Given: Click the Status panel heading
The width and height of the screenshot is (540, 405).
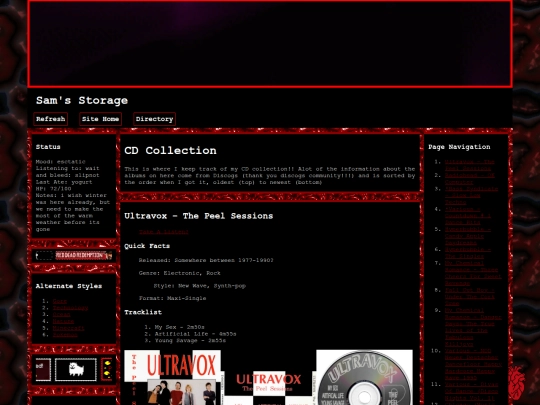Looking at the screenshot, I should click(x=48, y=147).
